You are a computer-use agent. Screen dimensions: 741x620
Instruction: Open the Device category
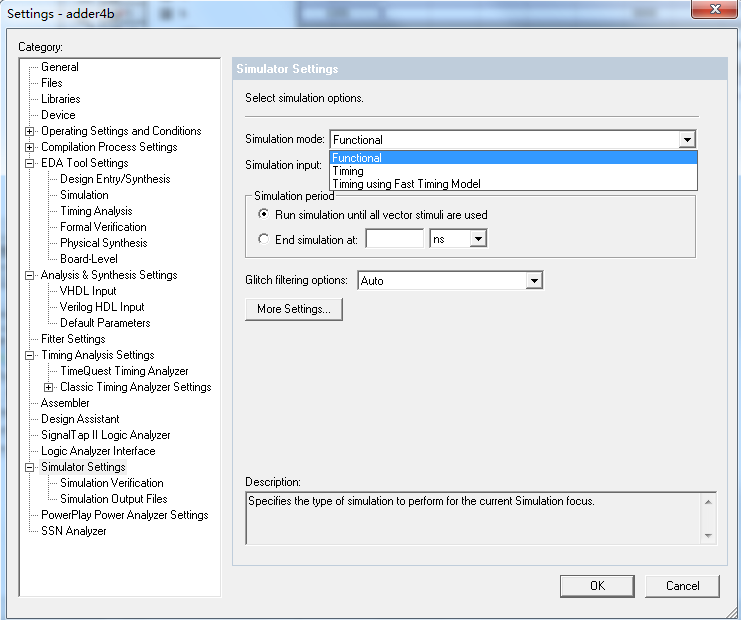click(x=58, y=115)
